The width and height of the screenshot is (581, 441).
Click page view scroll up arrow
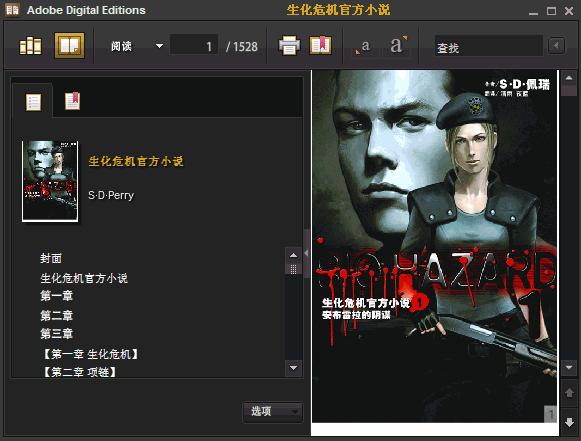point(569,78)
